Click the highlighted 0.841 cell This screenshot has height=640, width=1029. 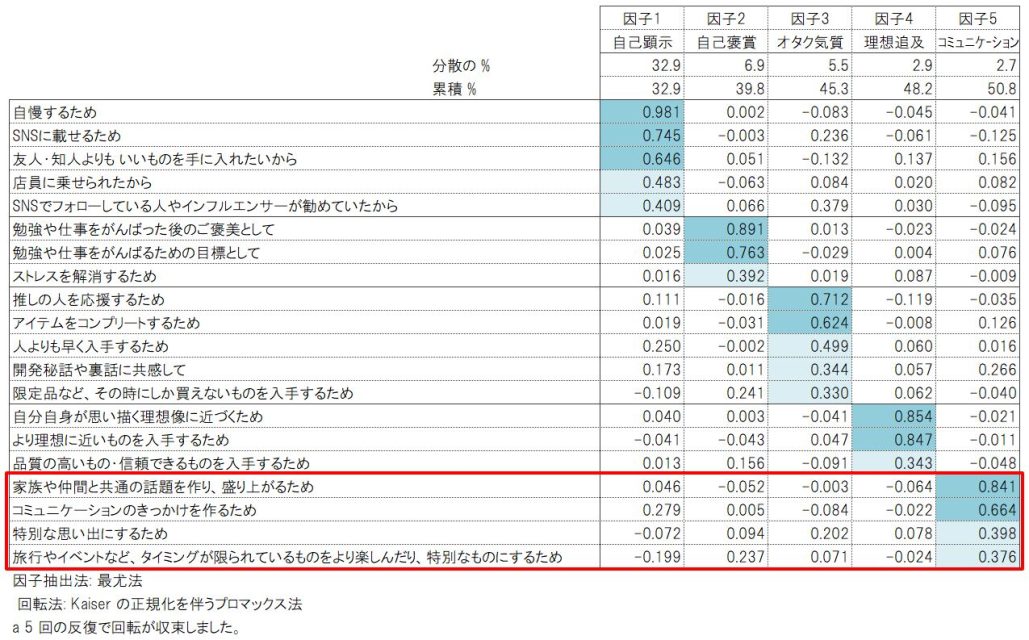(978, 487)
